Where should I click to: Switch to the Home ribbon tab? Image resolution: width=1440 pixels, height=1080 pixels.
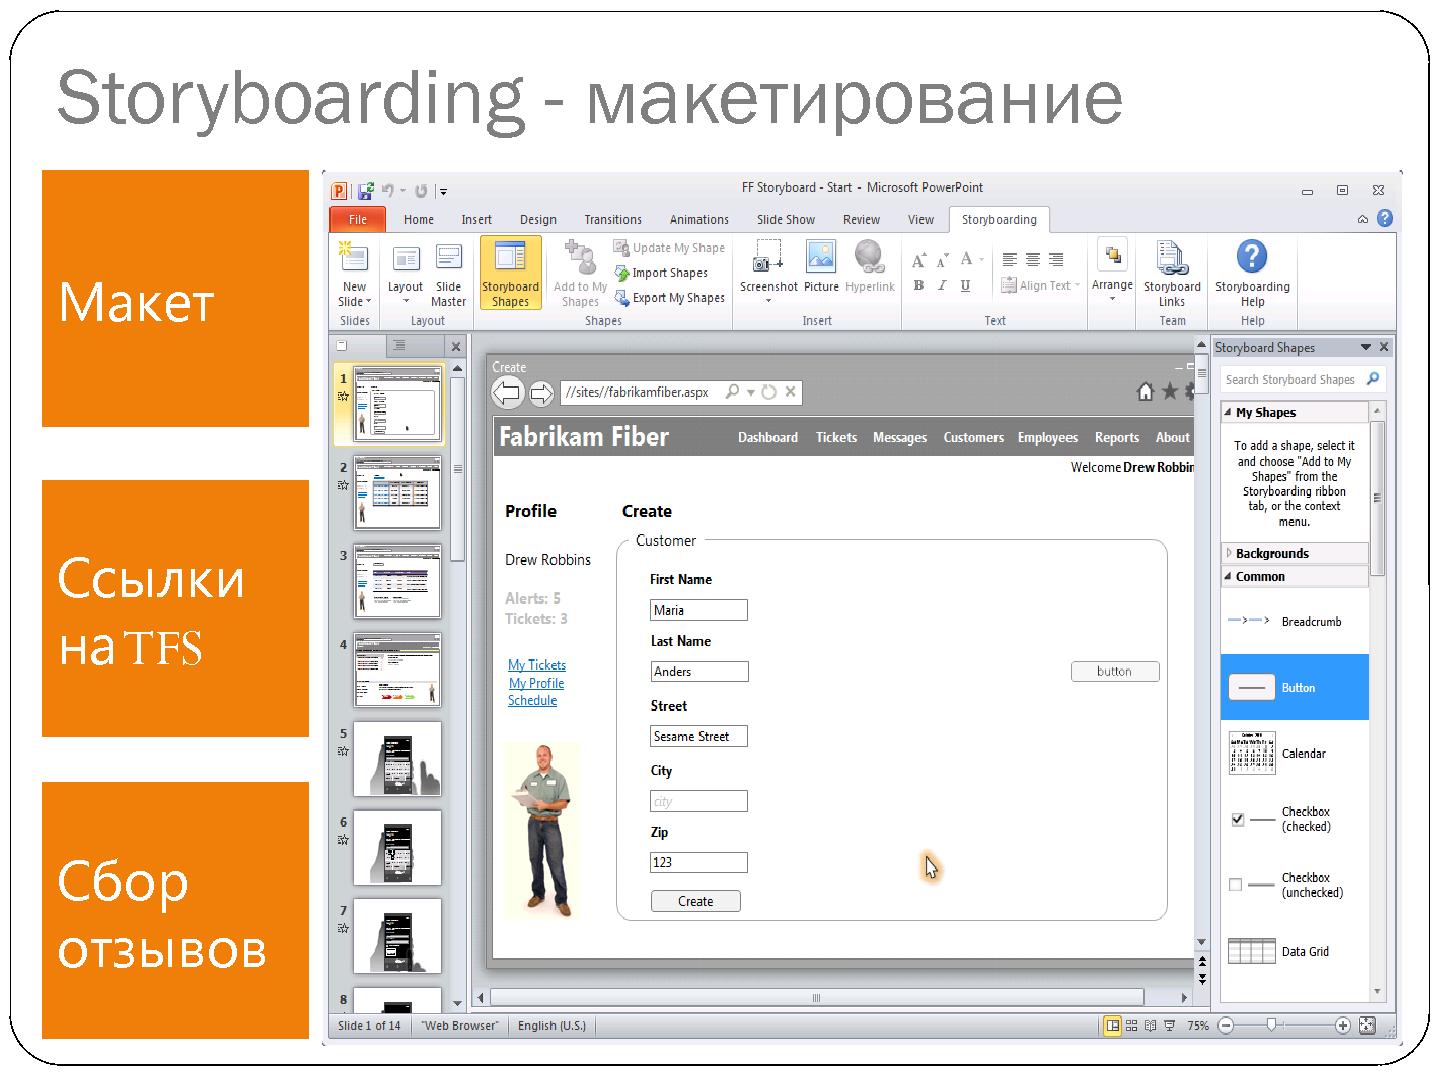point(419,220)
